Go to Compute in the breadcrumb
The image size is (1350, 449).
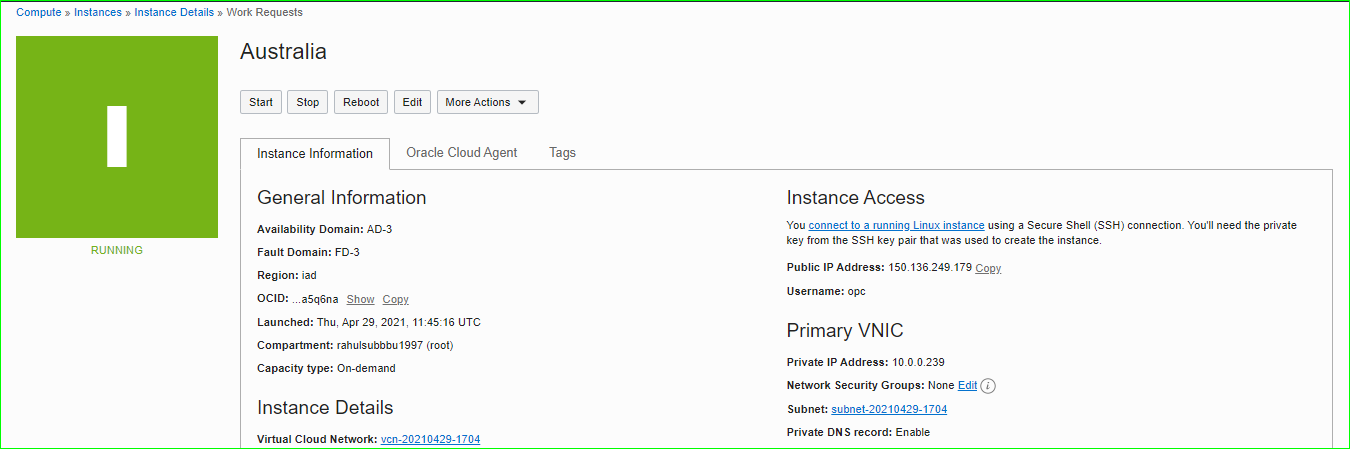point(38,13)
